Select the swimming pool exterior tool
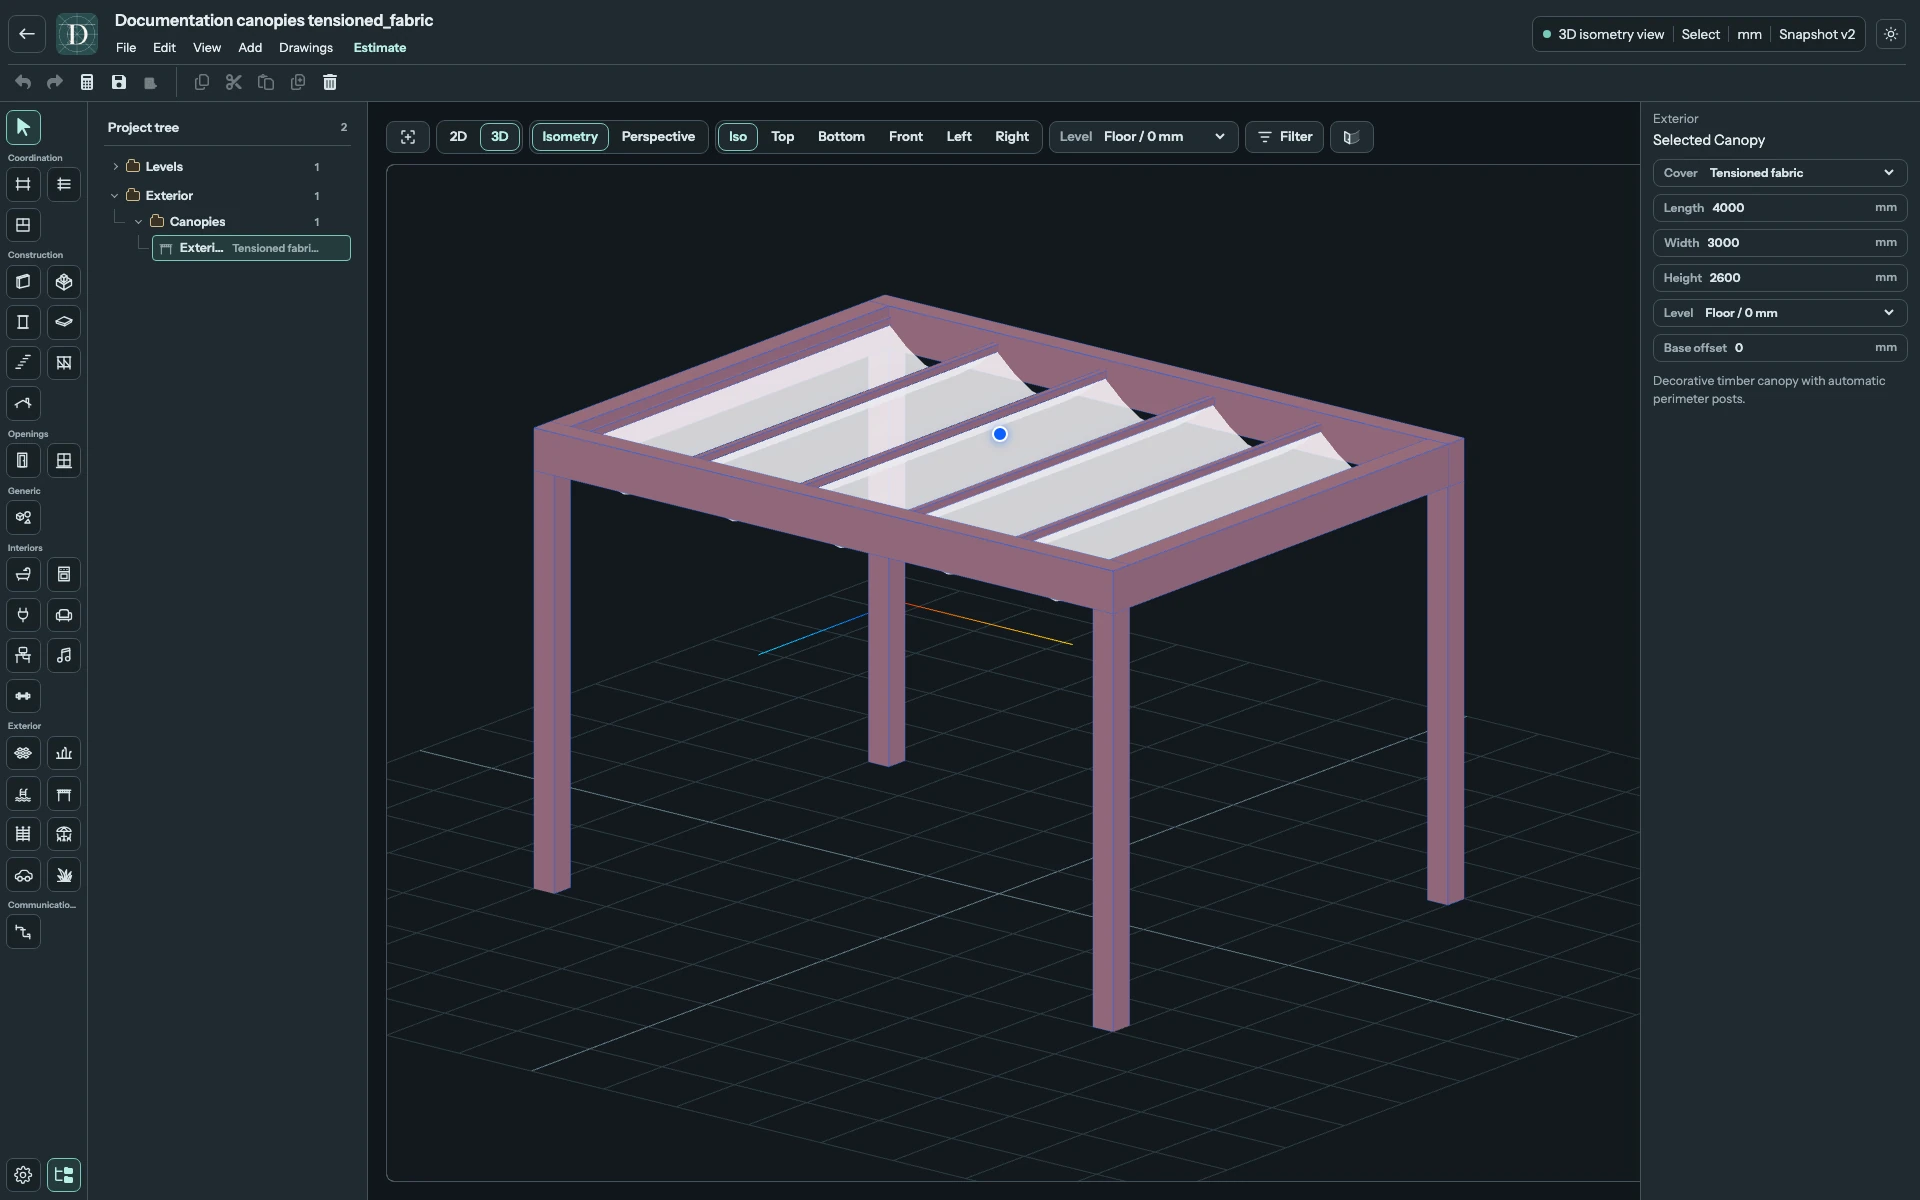 [x=23, y=794]
